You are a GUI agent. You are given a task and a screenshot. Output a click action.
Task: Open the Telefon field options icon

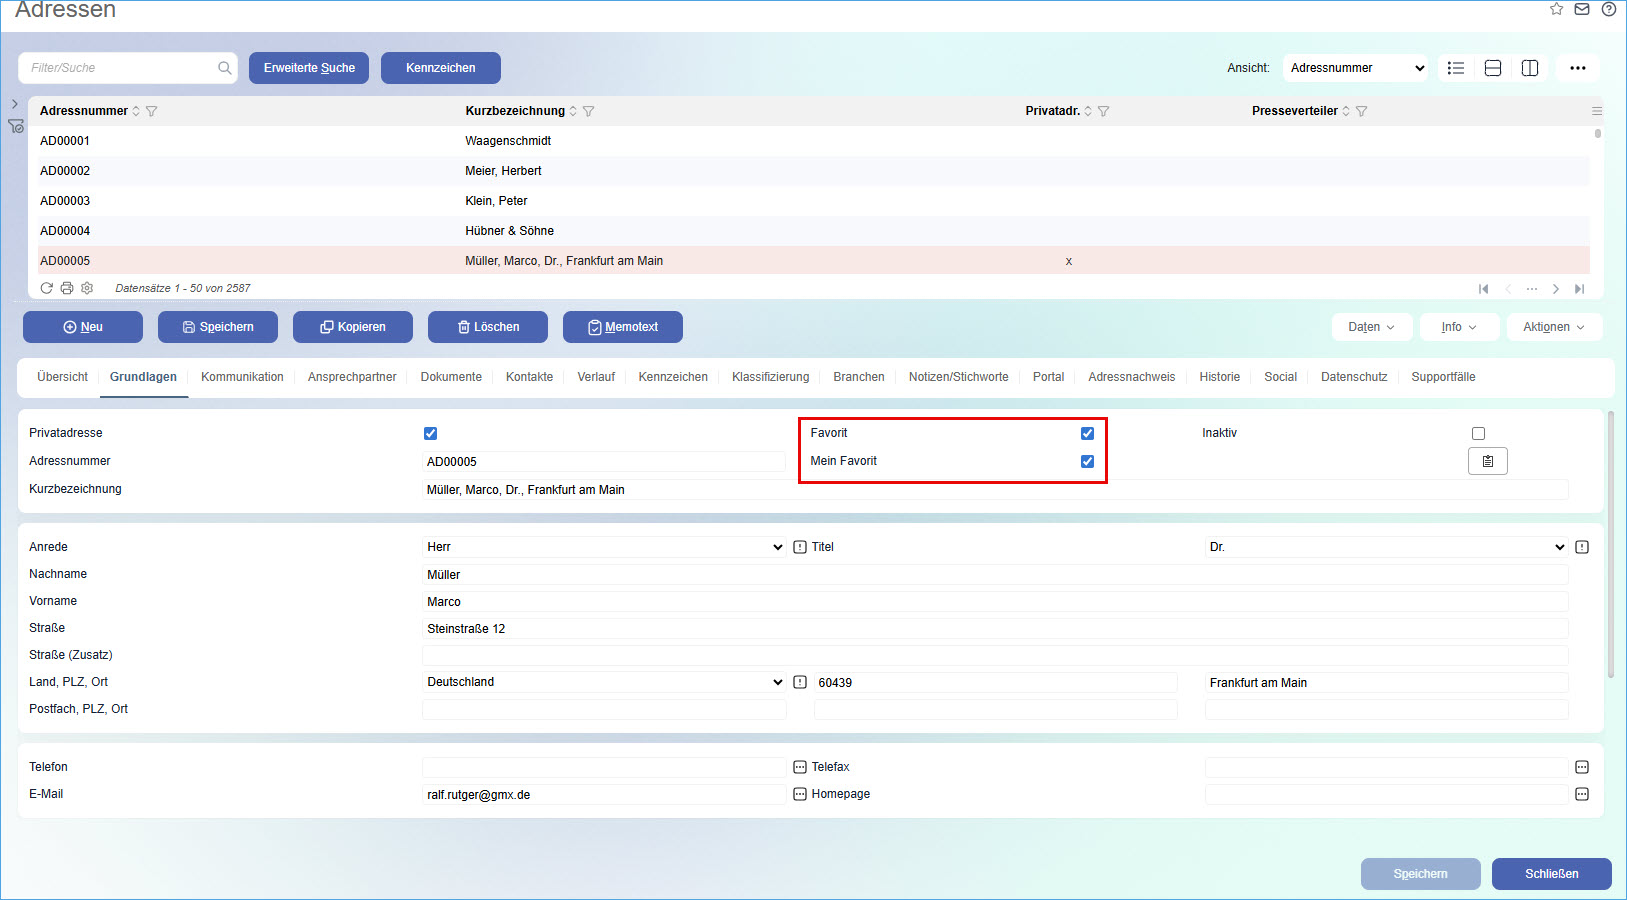point(800,767)
